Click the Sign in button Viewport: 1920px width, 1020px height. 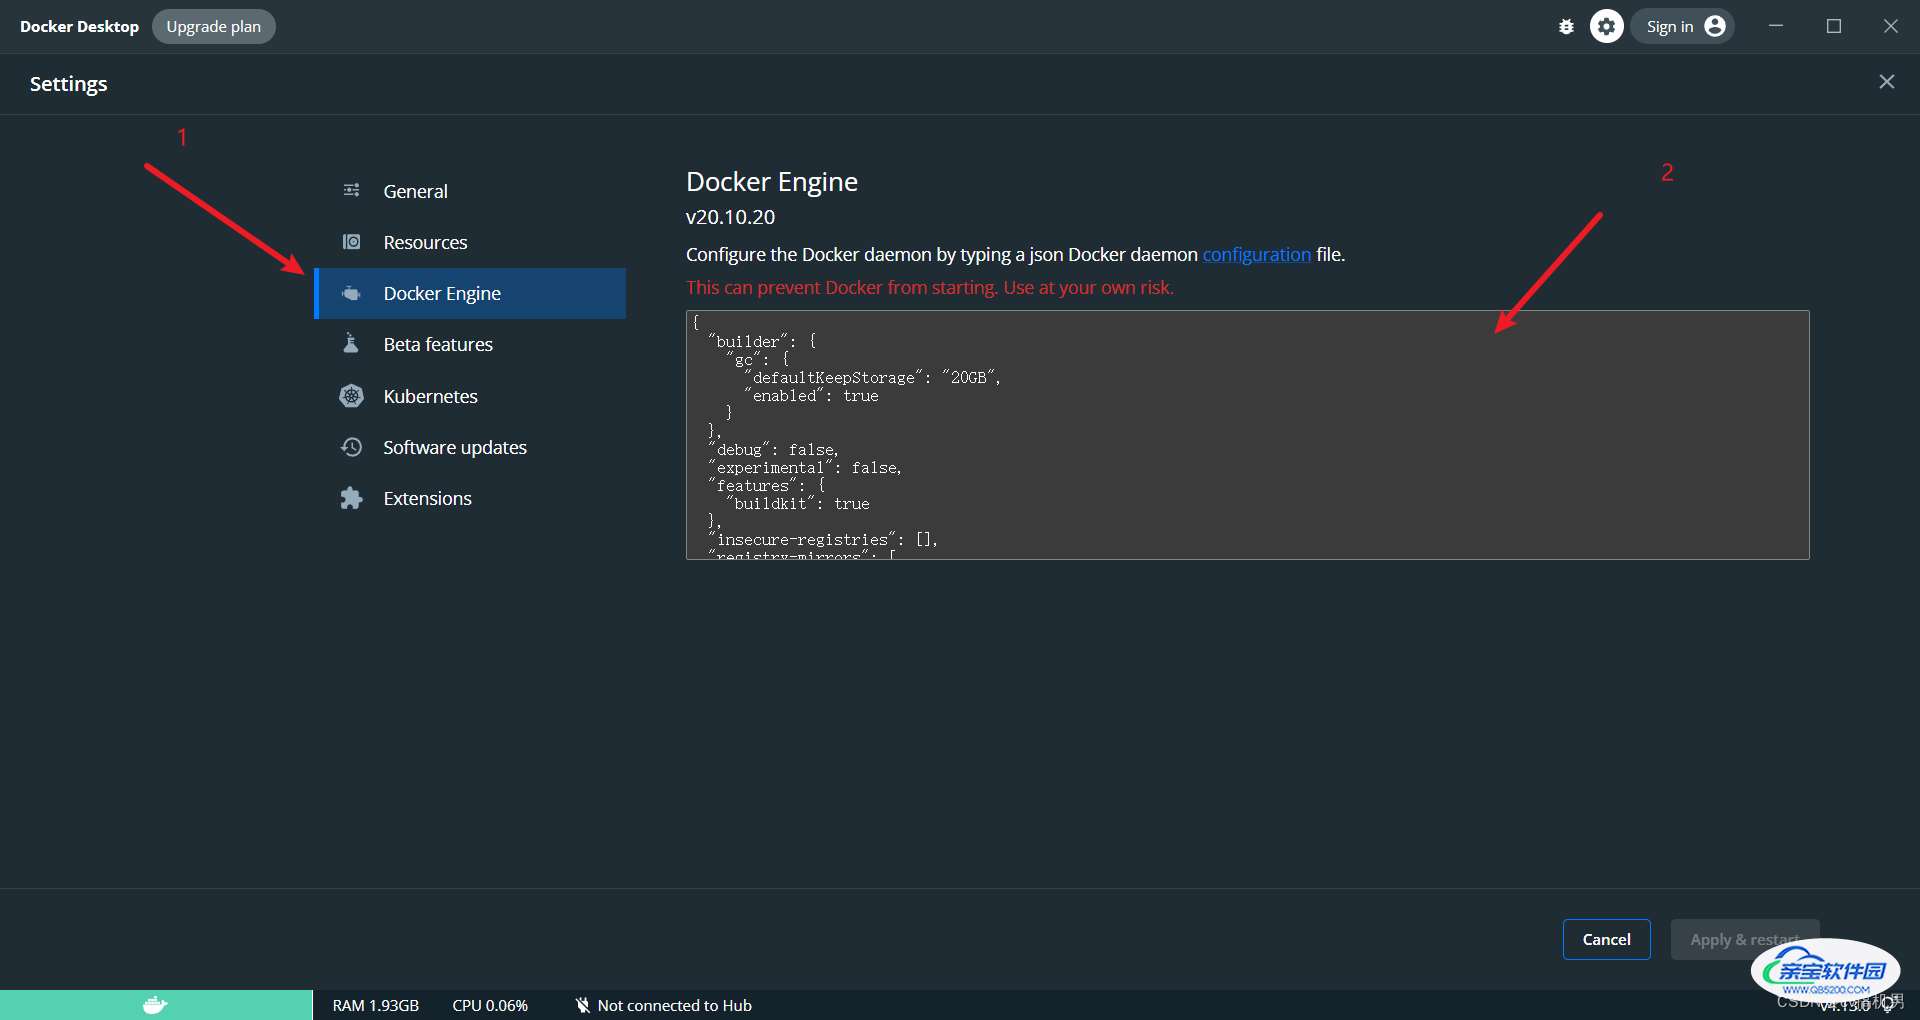[1683, 26]
